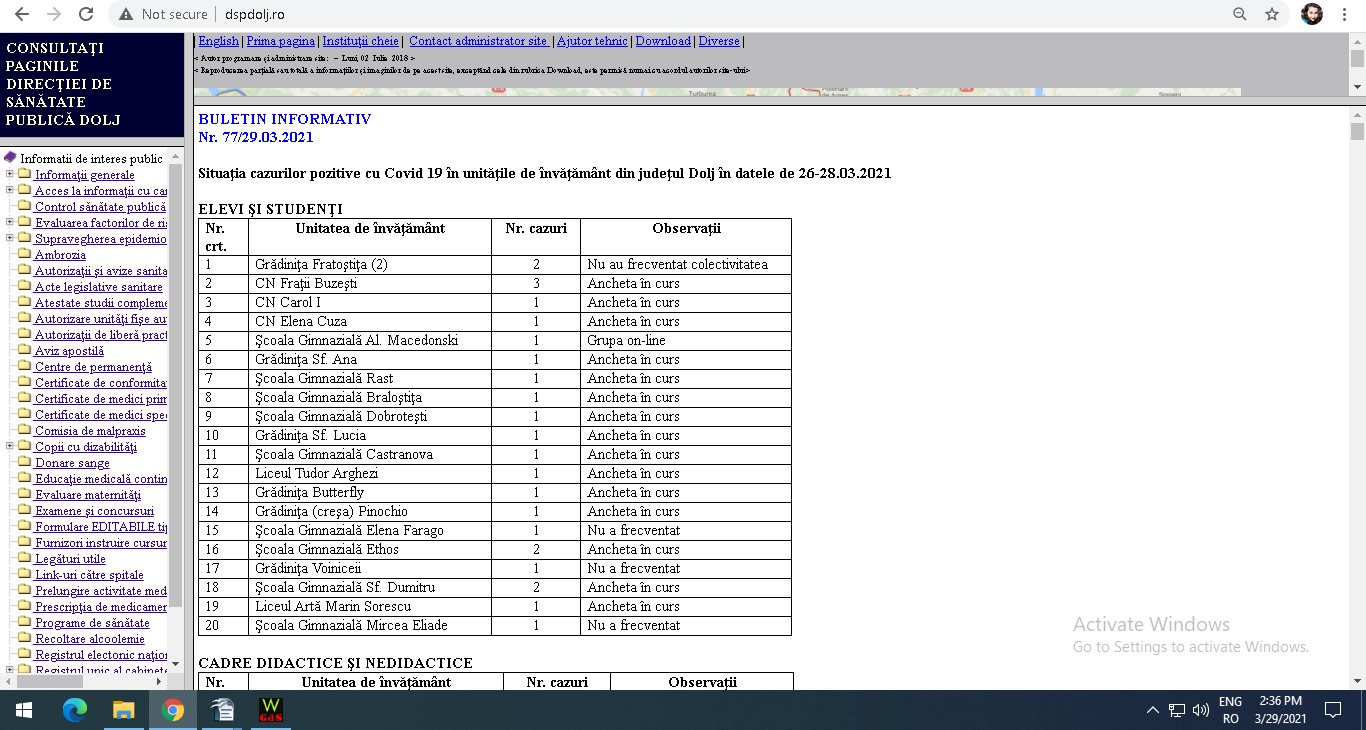Expand the Acces la informații node
Screen dimensions: 1366x730
[9, 190]
